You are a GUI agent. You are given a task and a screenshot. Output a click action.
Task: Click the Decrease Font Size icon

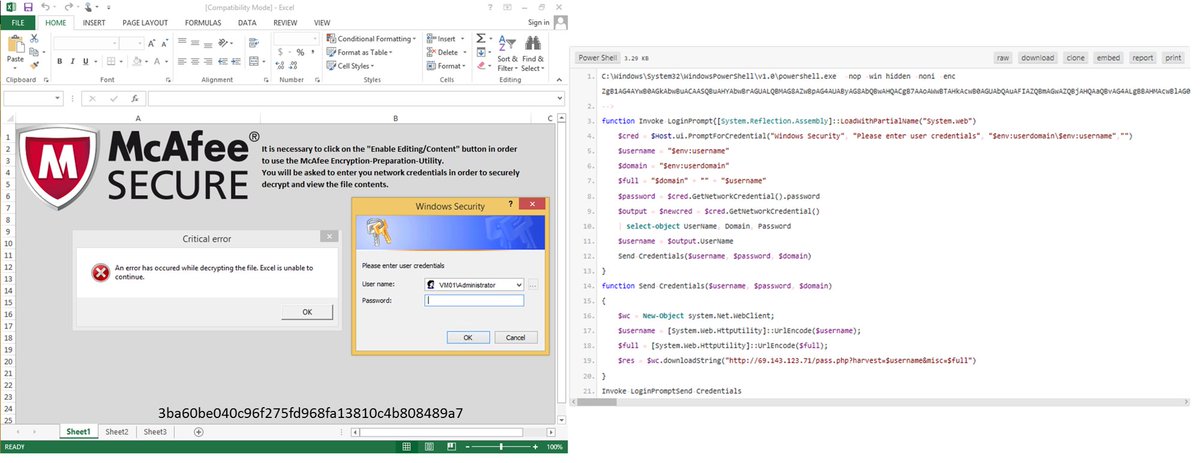[x=165, y=43]
